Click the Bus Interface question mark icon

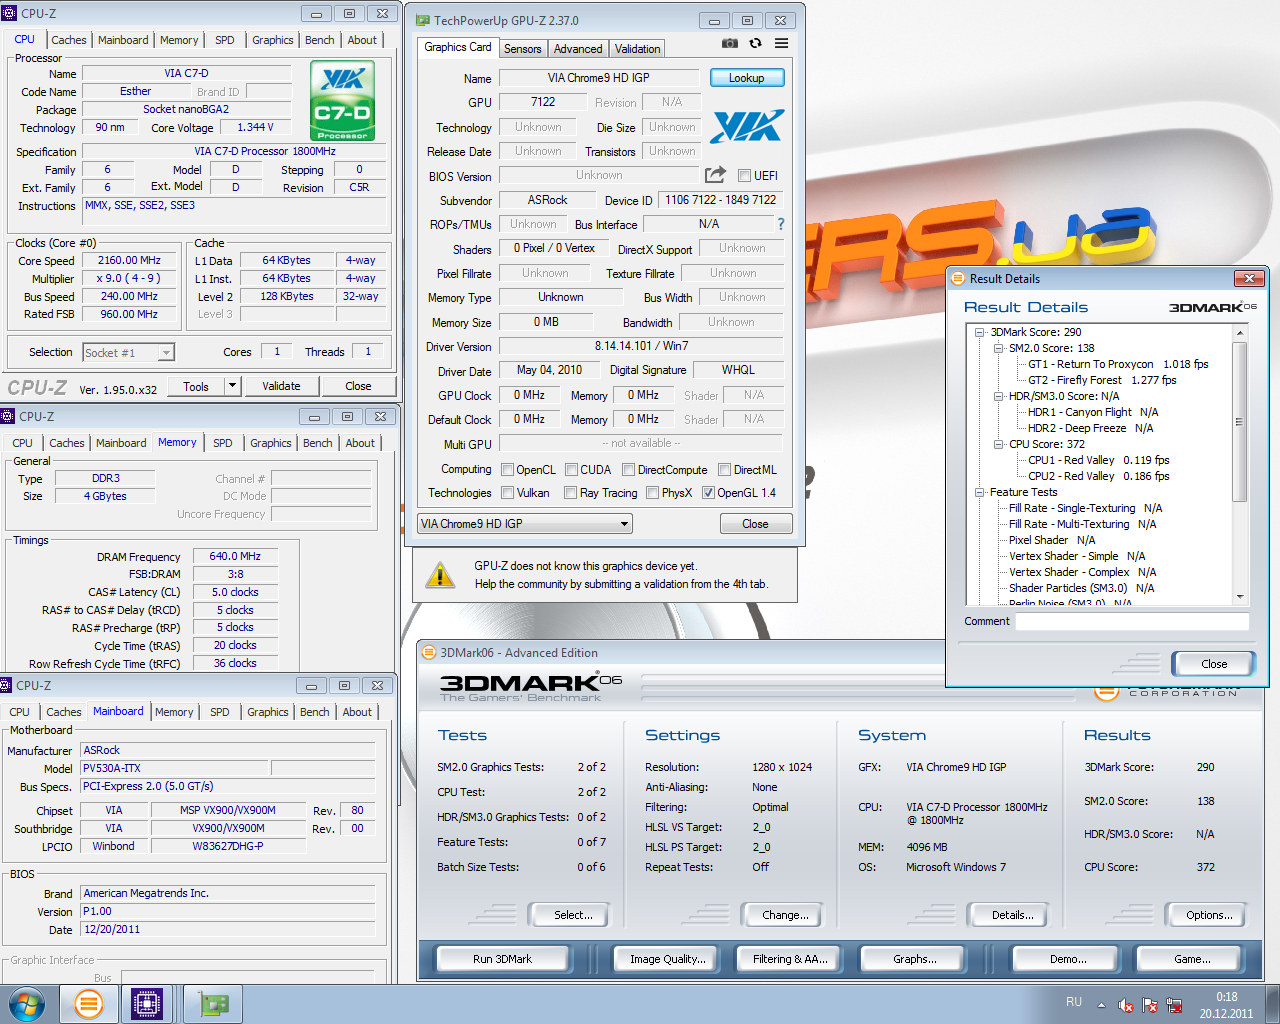coord(781,224)
